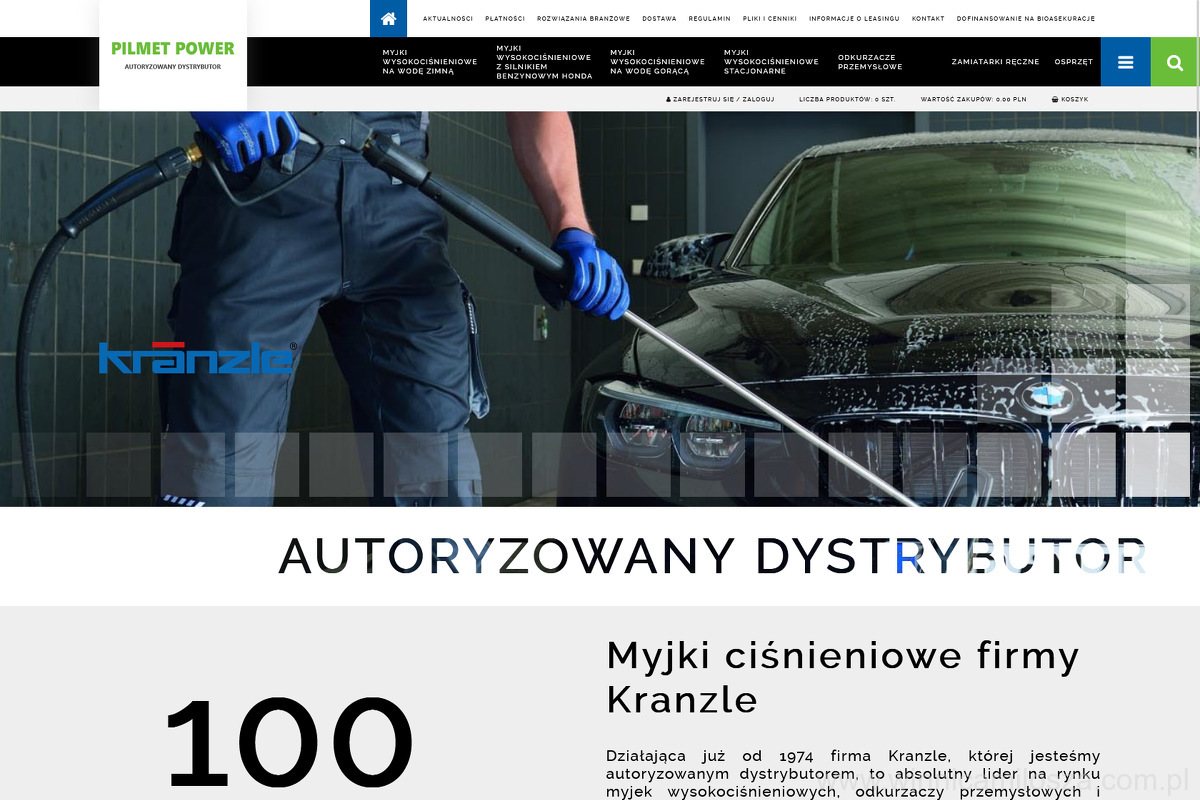Open the Płatności menu item
1200x800 pixels.
[505, 19]
